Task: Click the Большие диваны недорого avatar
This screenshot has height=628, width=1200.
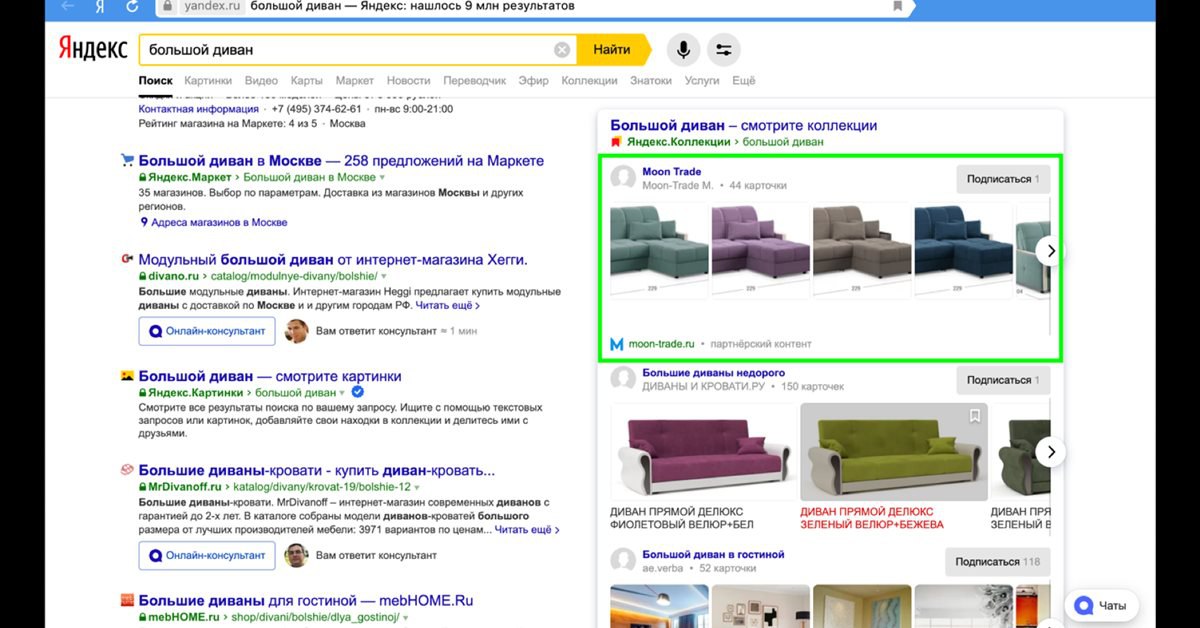Action: click(623, 379)
